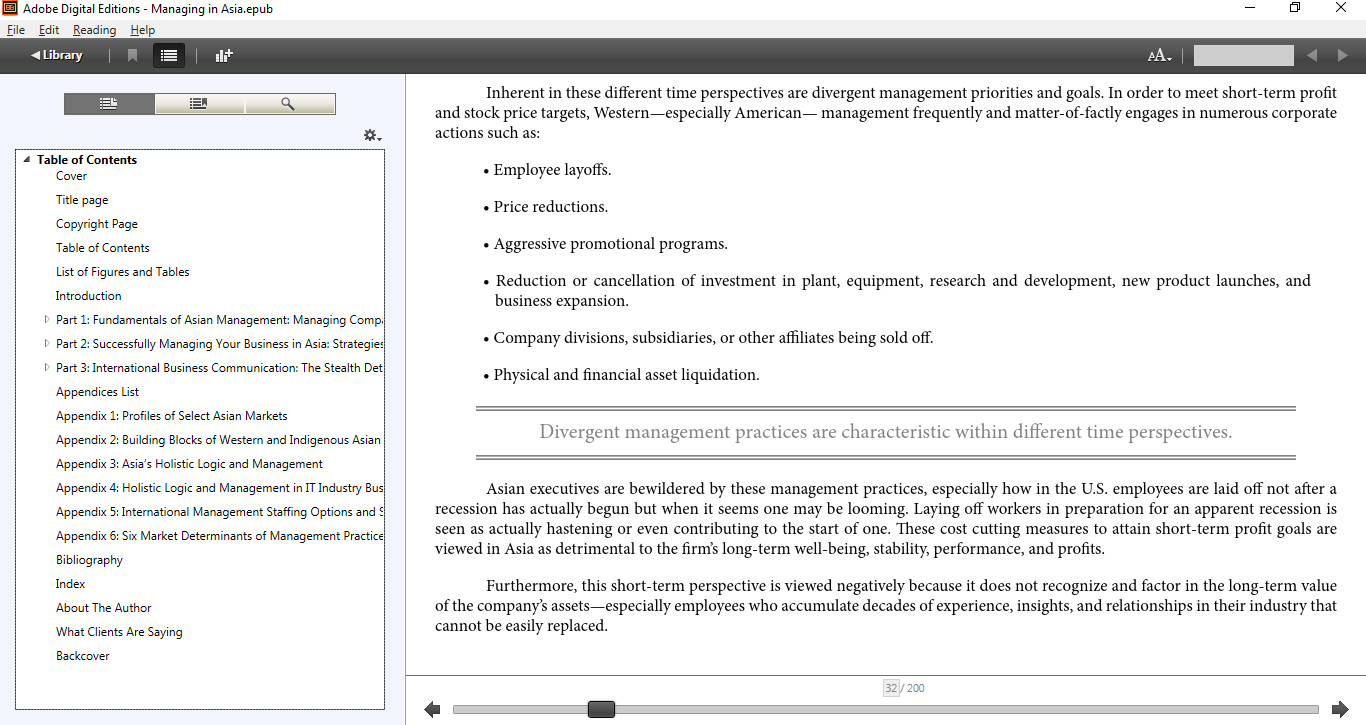Open Appendix 5: International Management Staffing Options
This screenshot has width=1366, height=725.
pyautogui.click(x=219, y=512)
